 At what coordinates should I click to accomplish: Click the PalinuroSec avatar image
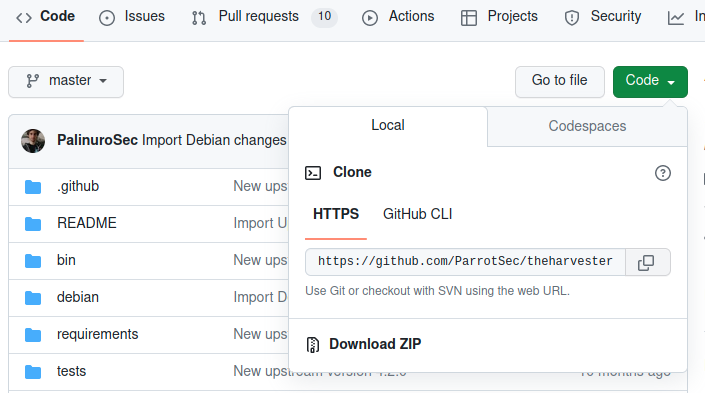click(33, 141)
